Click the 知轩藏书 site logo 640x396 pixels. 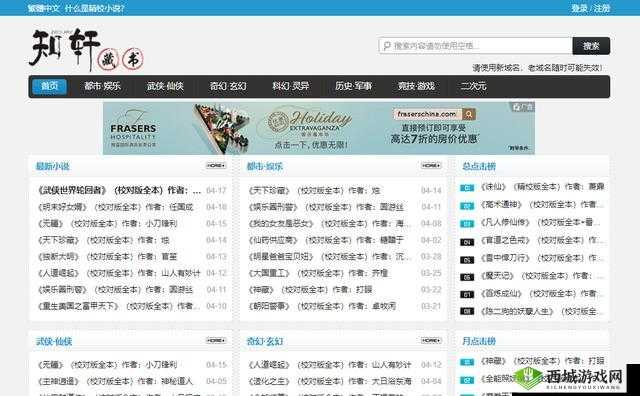point(86,50)
